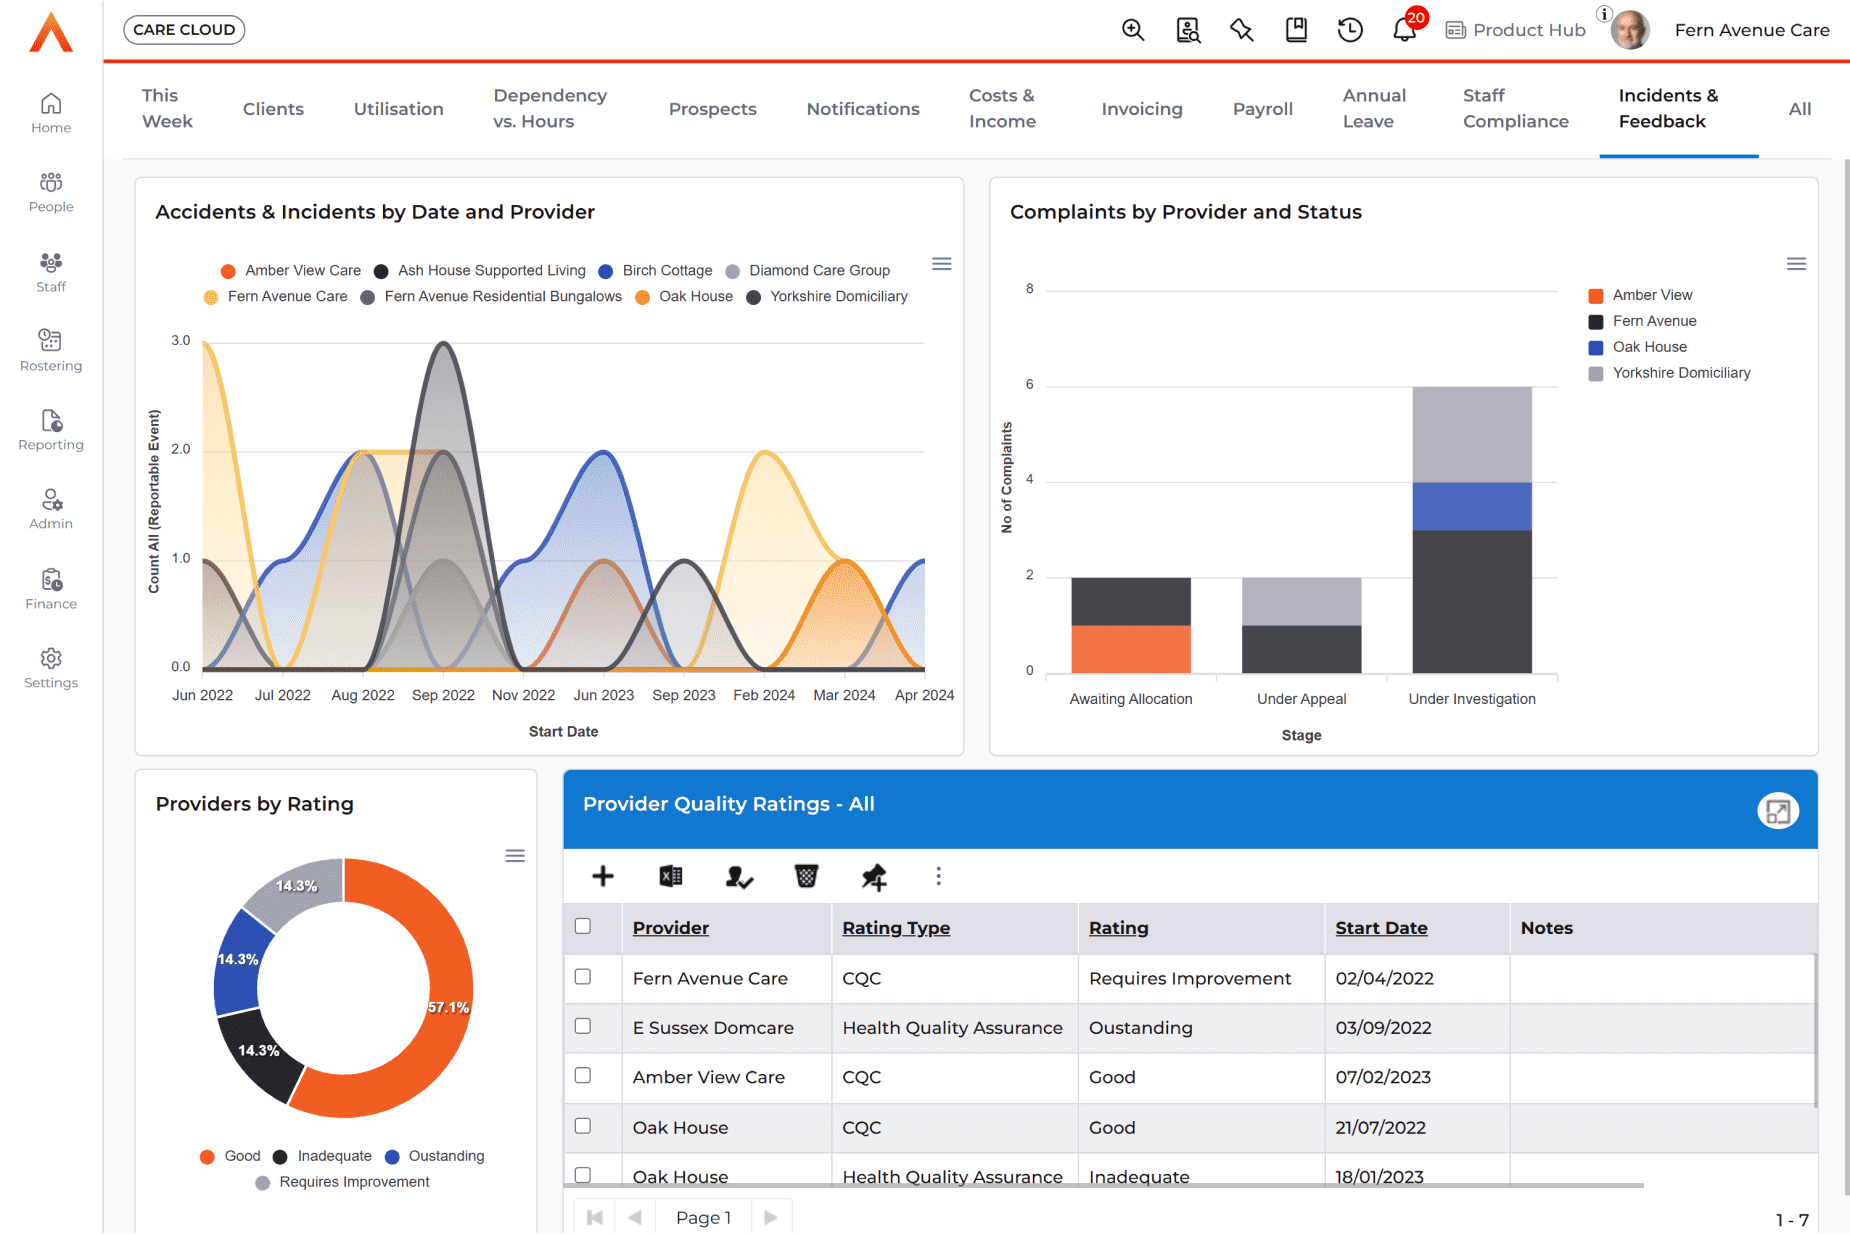Viewport: 1850px width, 1234px height.
Task: Toggle Oak House legend swatch in complaints
Action: [x=1596, y=347]
